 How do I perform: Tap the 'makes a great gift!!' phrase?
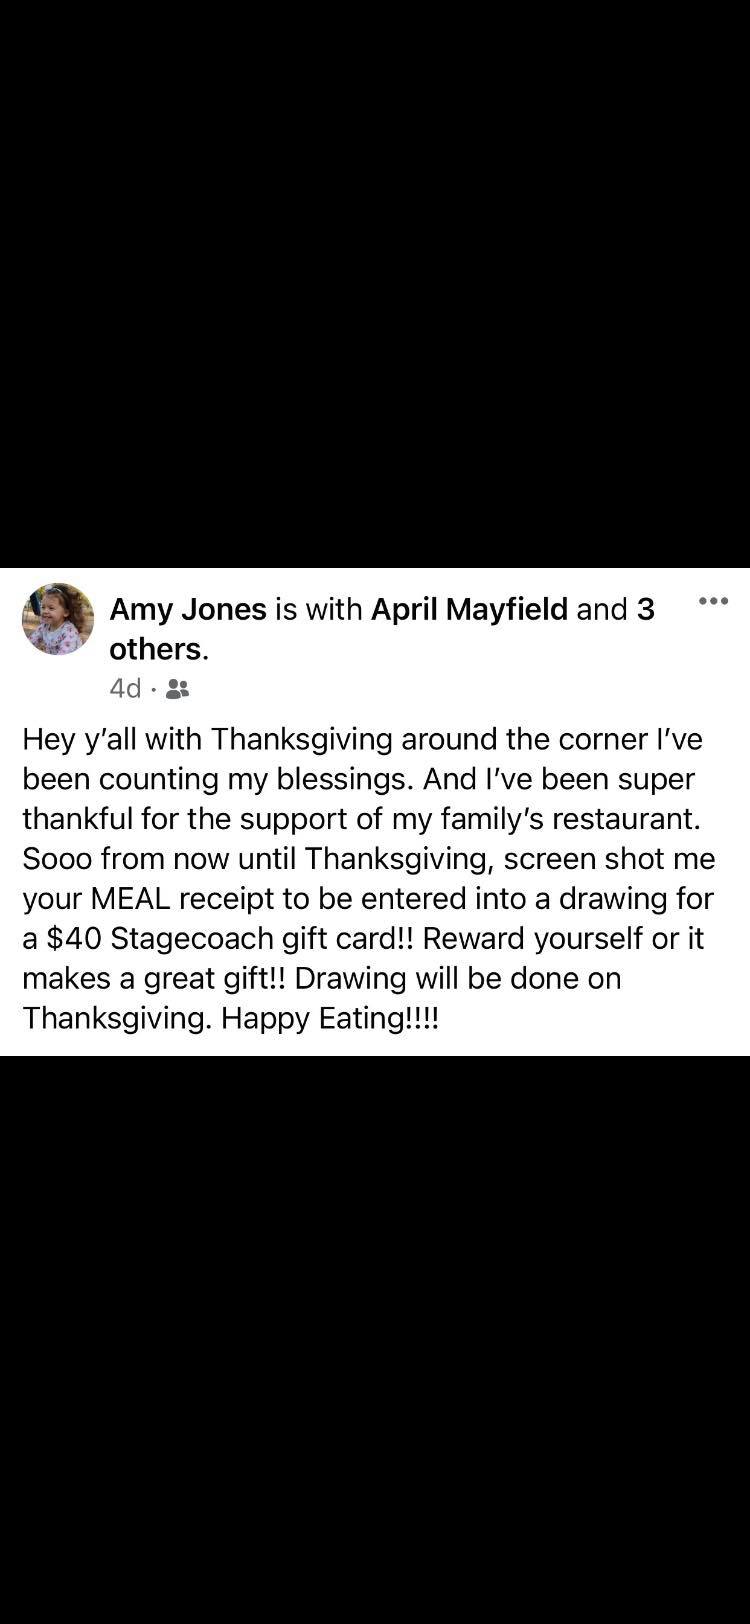click(154, 979)
